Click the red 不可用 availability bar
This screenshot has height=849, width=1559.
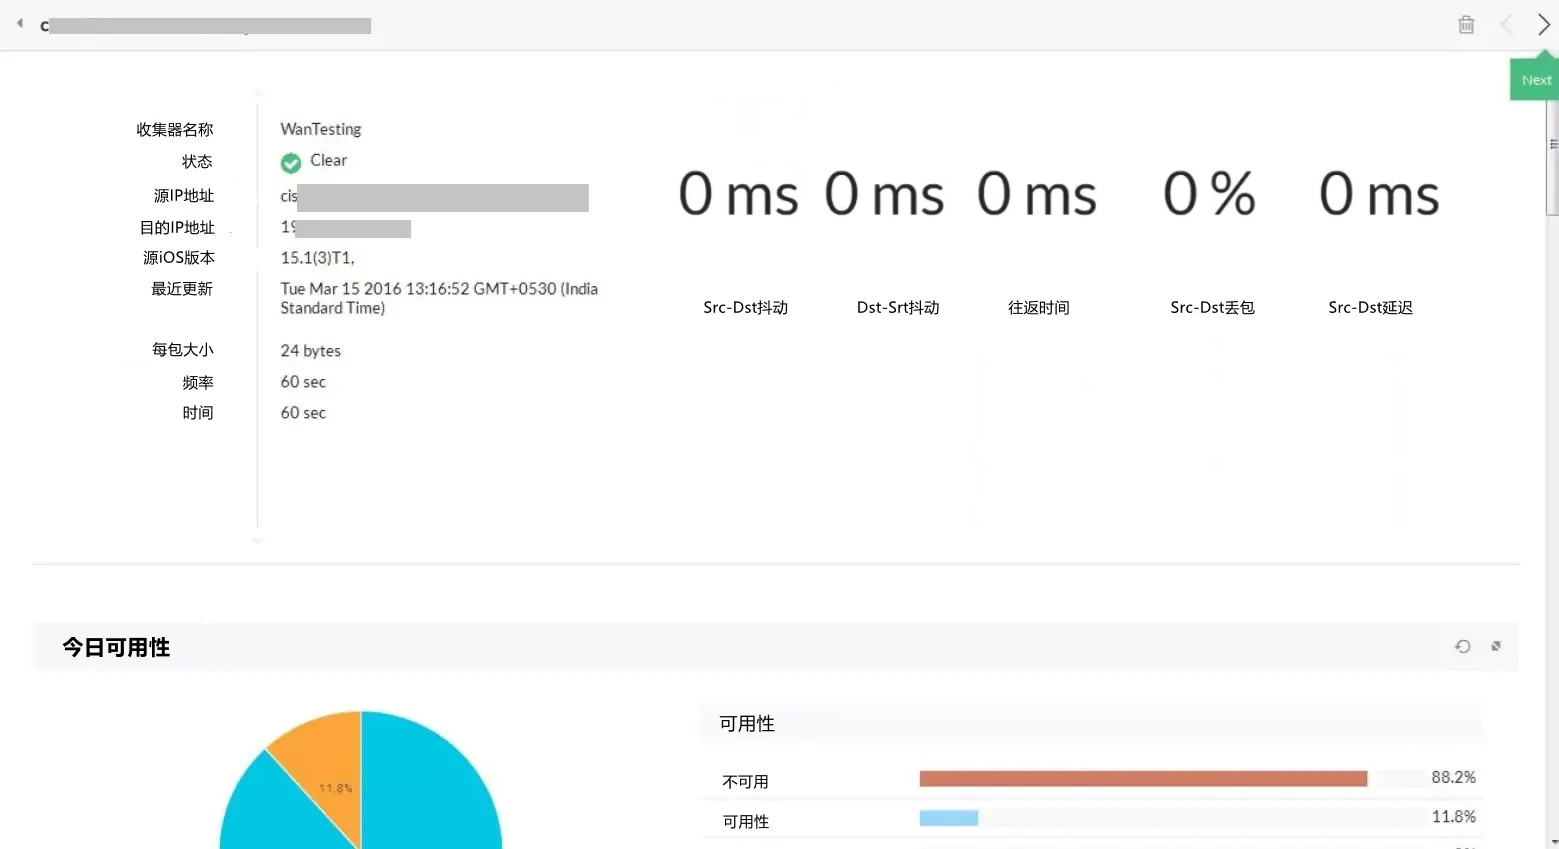(x=1143, y=778)
